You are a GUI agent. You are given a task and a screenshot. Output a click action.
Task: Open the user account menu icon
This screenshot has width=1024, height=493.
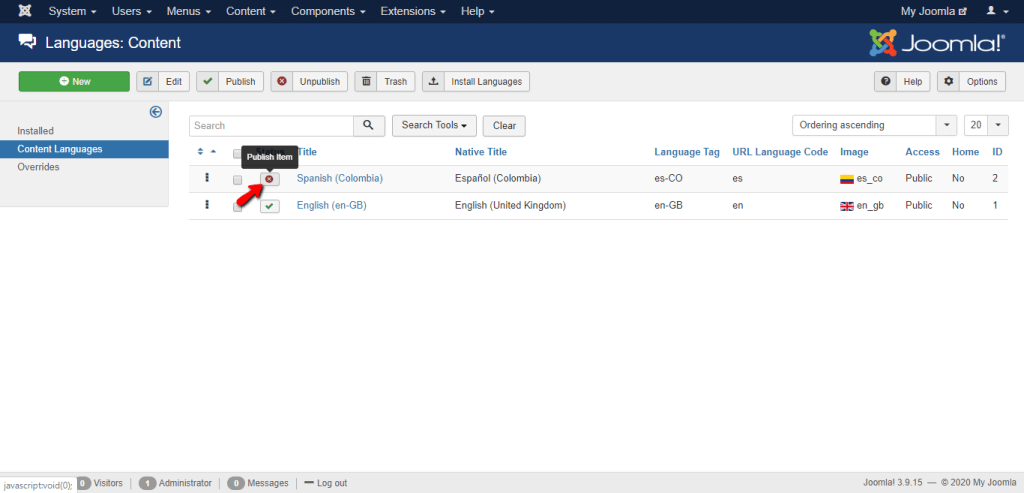click(x=994, y=11)
